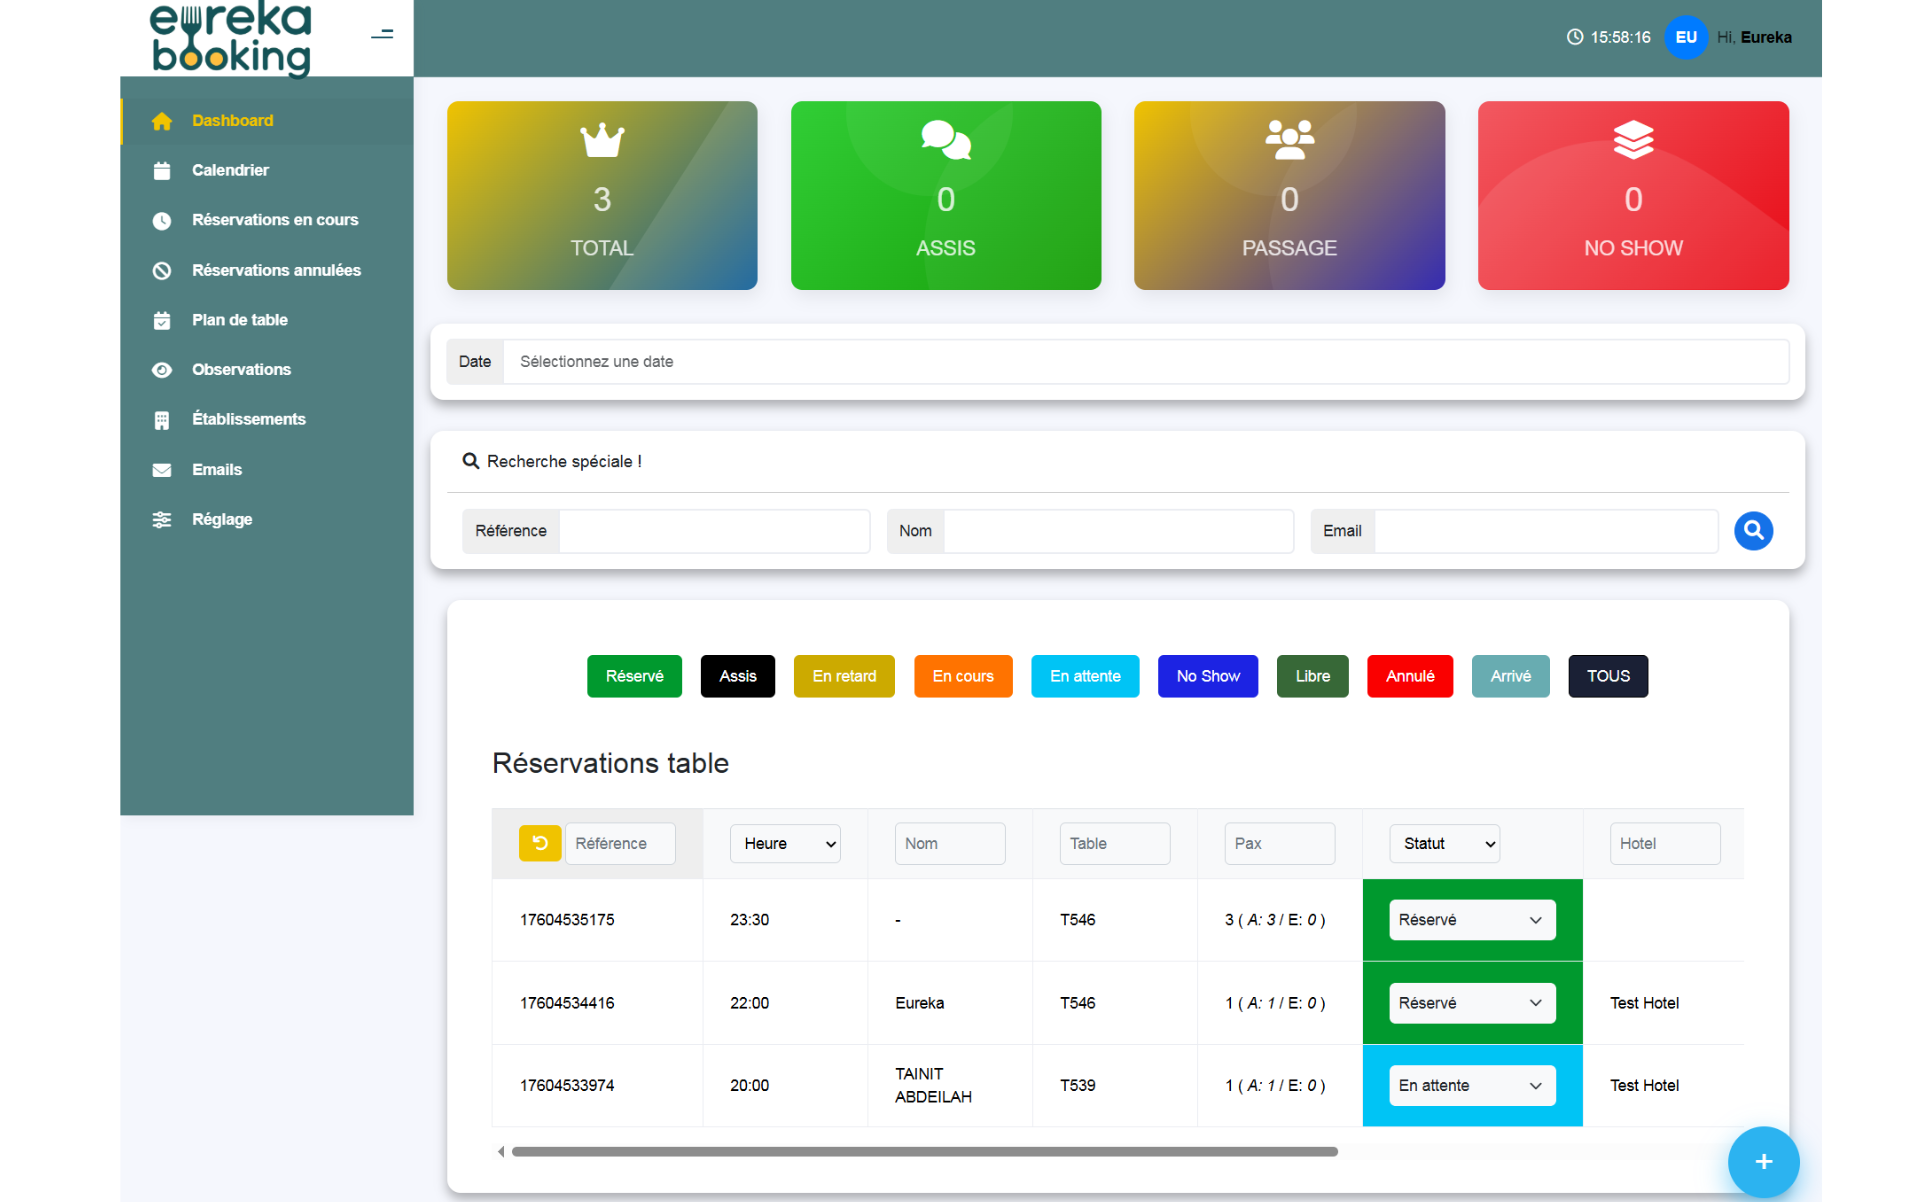
Task: Click the crown icon on TOTAL card
Action: point(602,140)
